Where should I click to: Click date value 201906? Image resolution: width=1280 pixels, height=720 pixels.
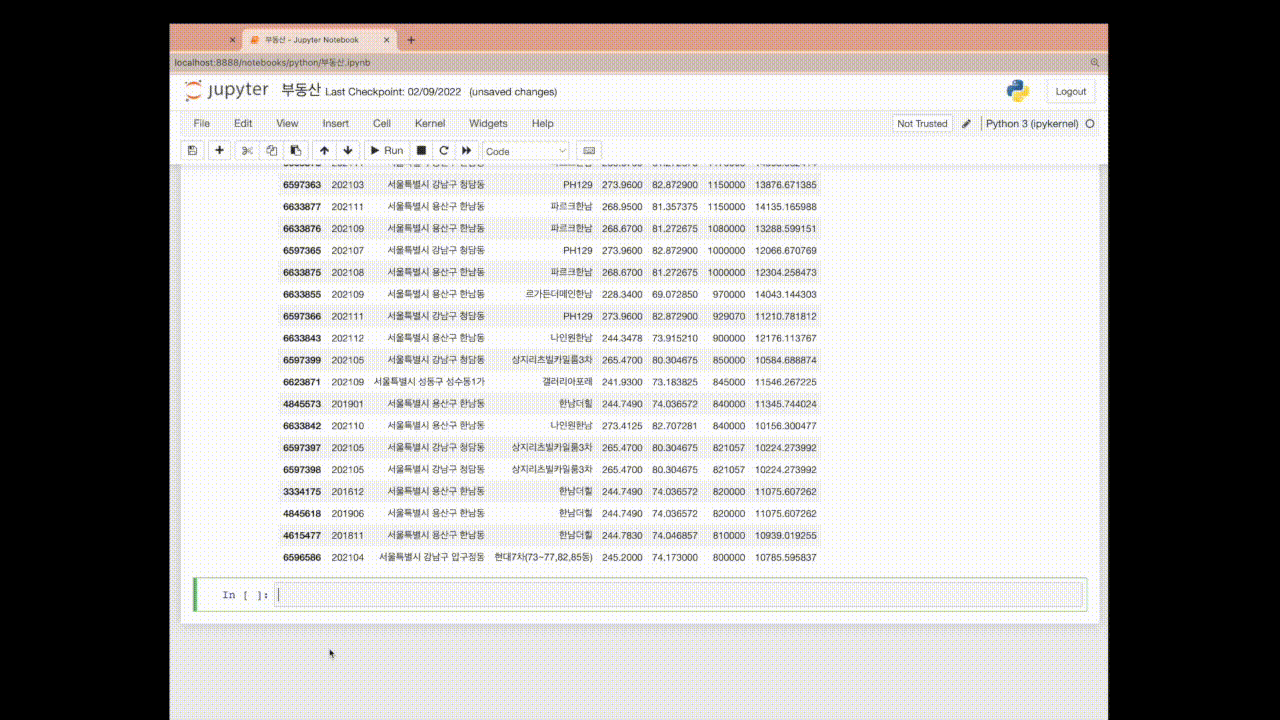348,513
